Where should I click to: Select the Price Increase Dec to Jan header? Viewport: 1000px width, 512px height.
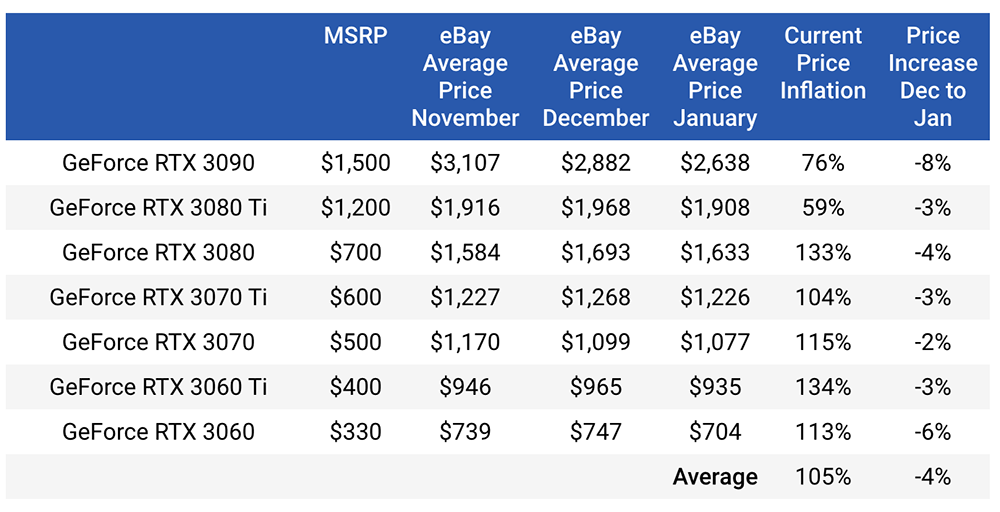[932, 77]
